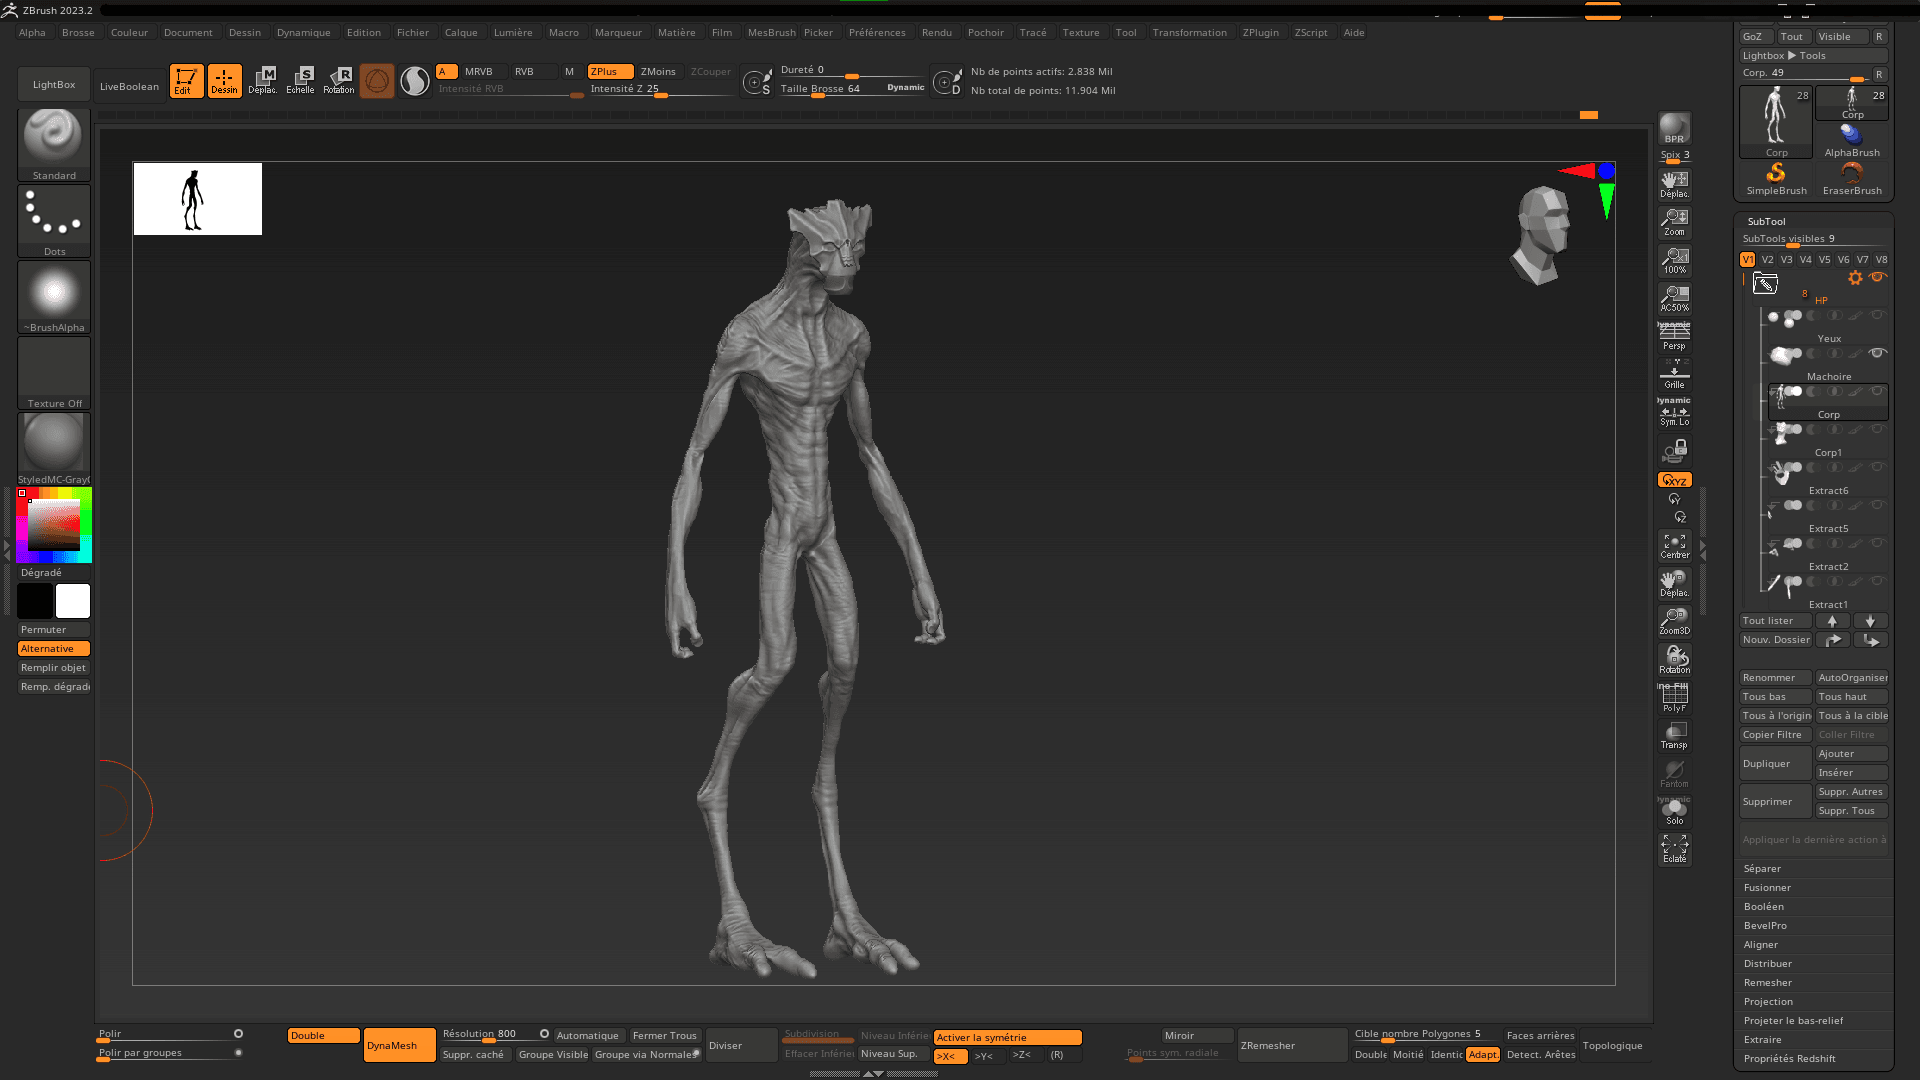Screen dimensions: 1920x1080
Task: Toggle the Dessin draw mode button
Action: 224,81
